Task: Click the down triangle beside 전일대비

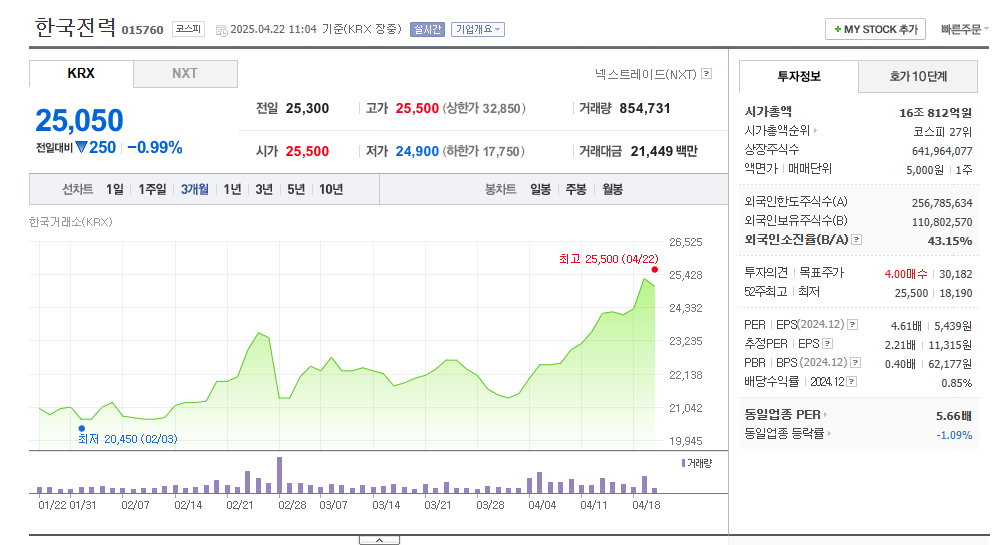Action: click(81, 147)
